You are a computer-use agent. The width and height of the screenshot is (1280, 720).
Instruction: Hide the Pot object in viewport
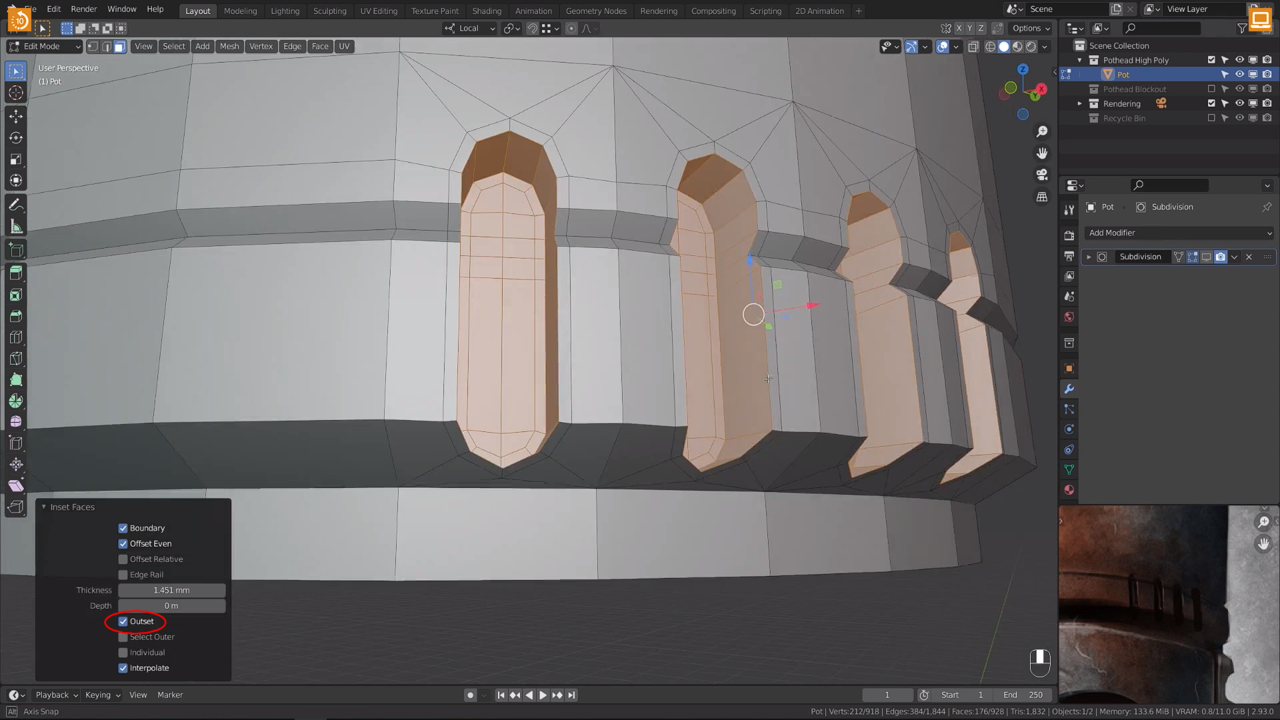[1239, 74]
